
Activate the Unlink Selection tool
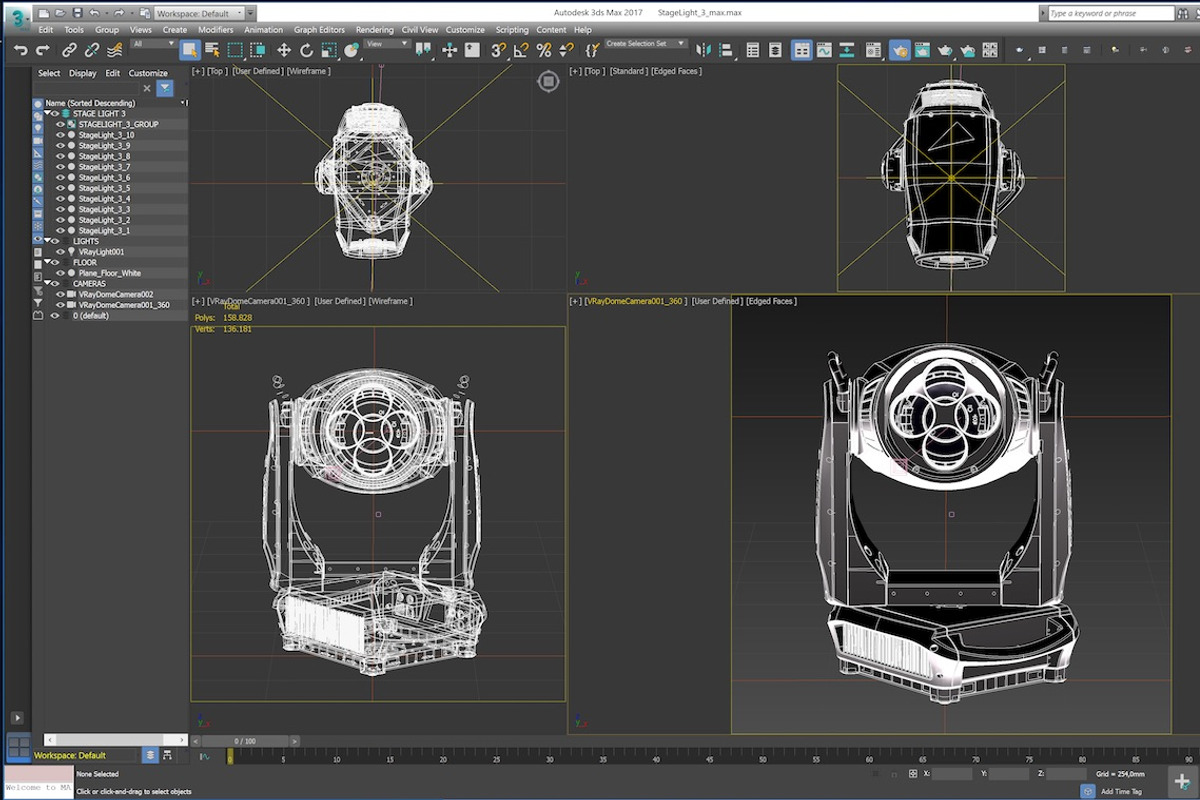pos(92,50)
